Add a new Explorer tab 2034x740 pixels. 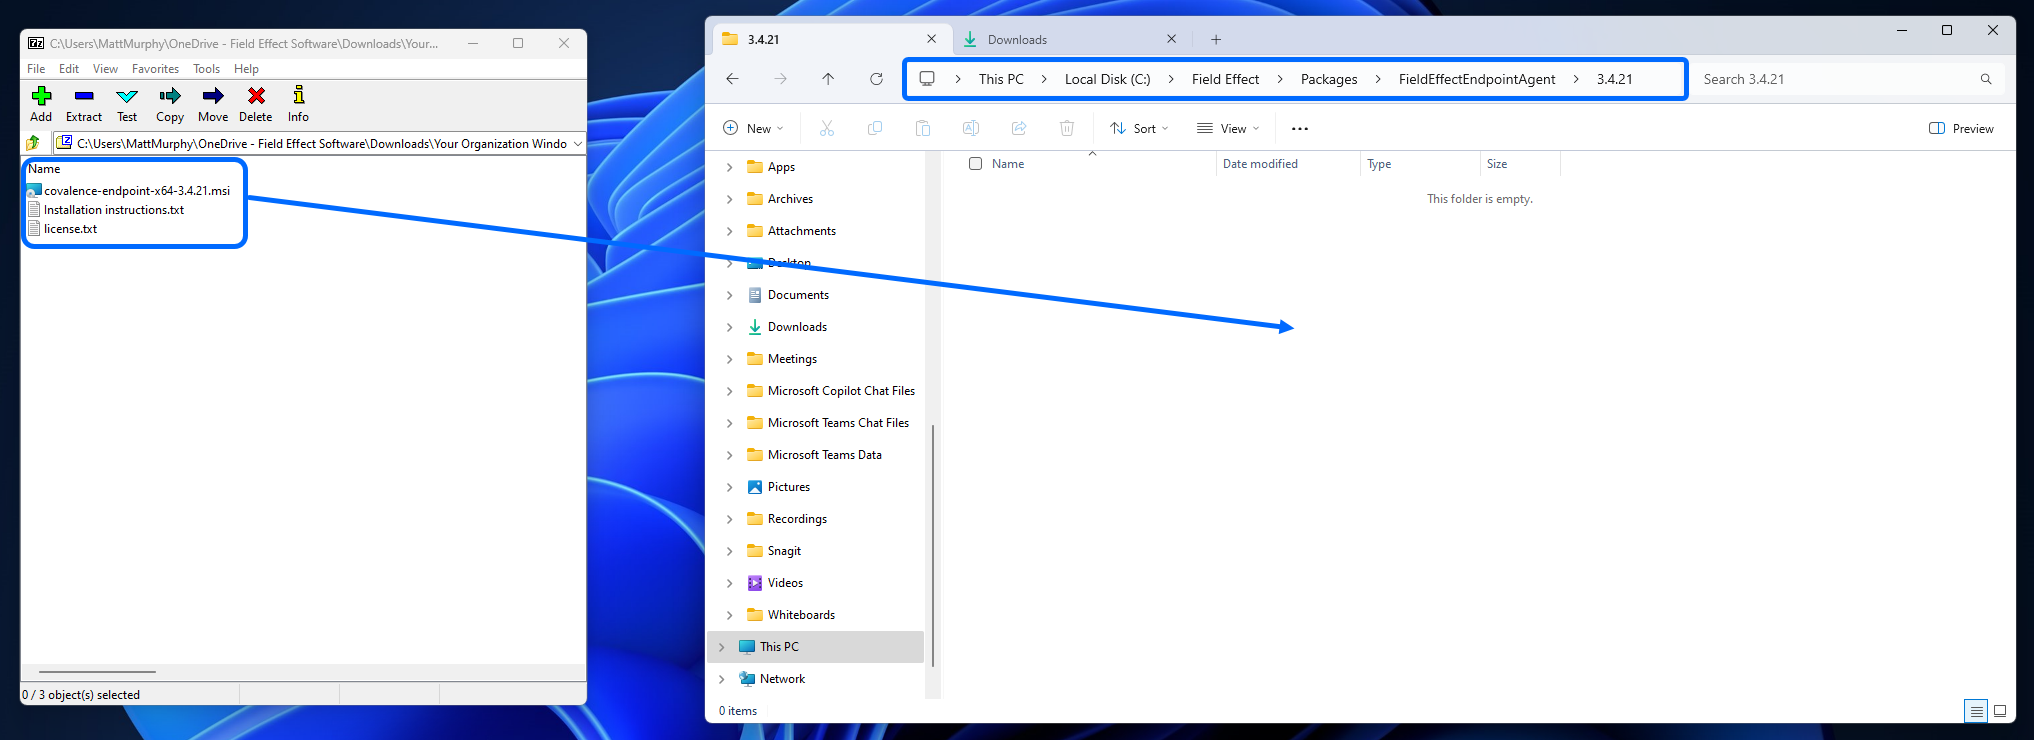click(x=1216, y=40)
